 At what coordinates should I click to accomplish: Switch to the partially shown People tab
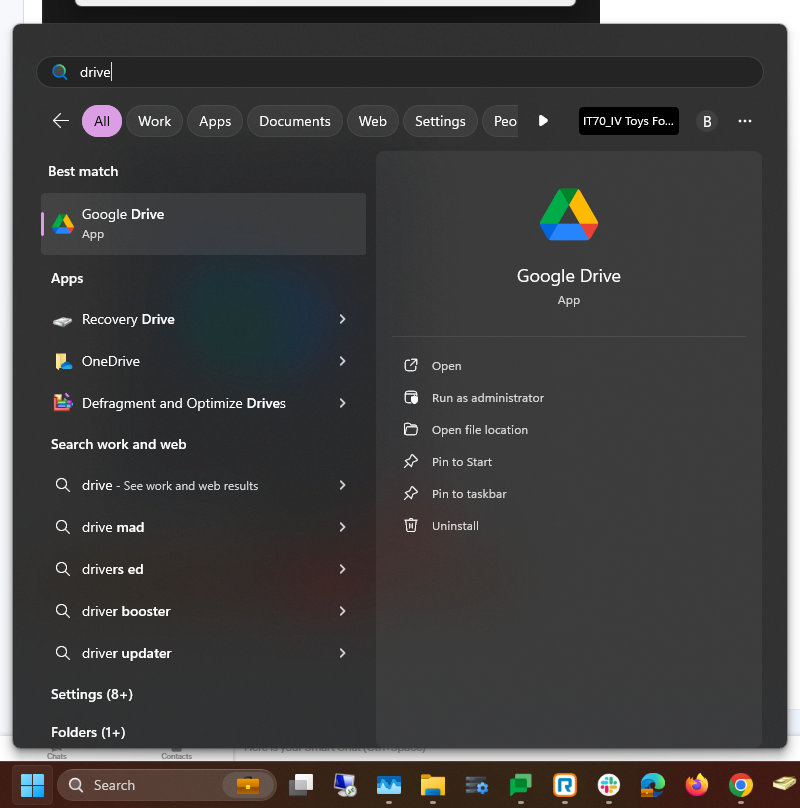[x=501, y=121]
